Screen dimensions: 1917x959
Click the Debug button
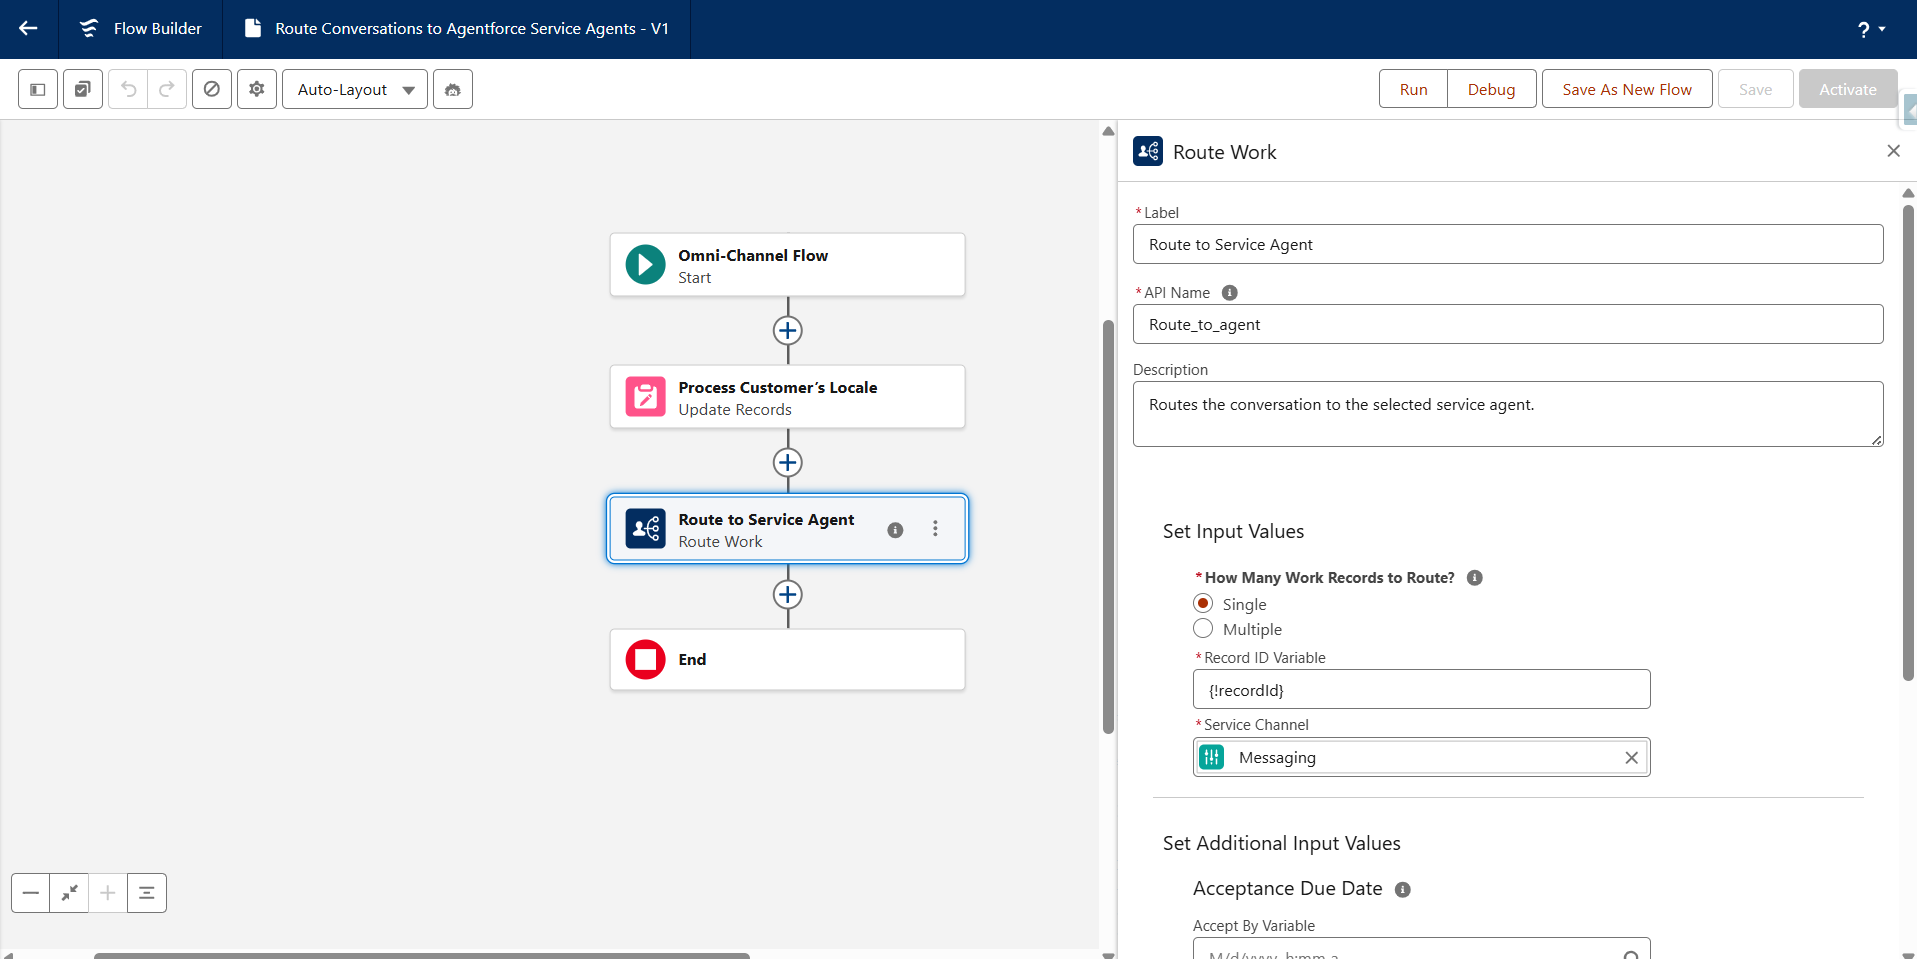click(x=1491, y=89)
